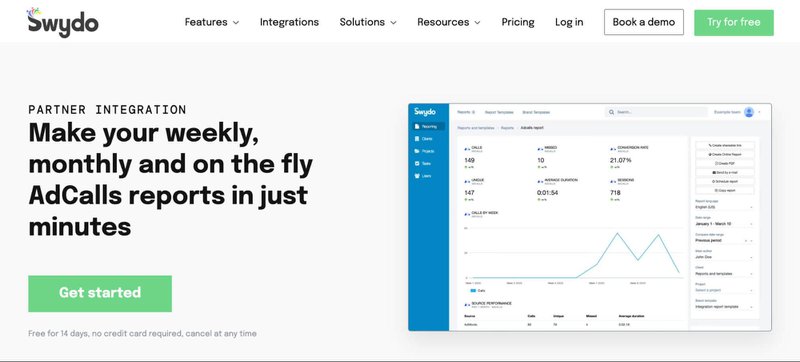800x362 pixels.
Task: Open the Brand Templates tab in preview
Action: tap(536, 112)
